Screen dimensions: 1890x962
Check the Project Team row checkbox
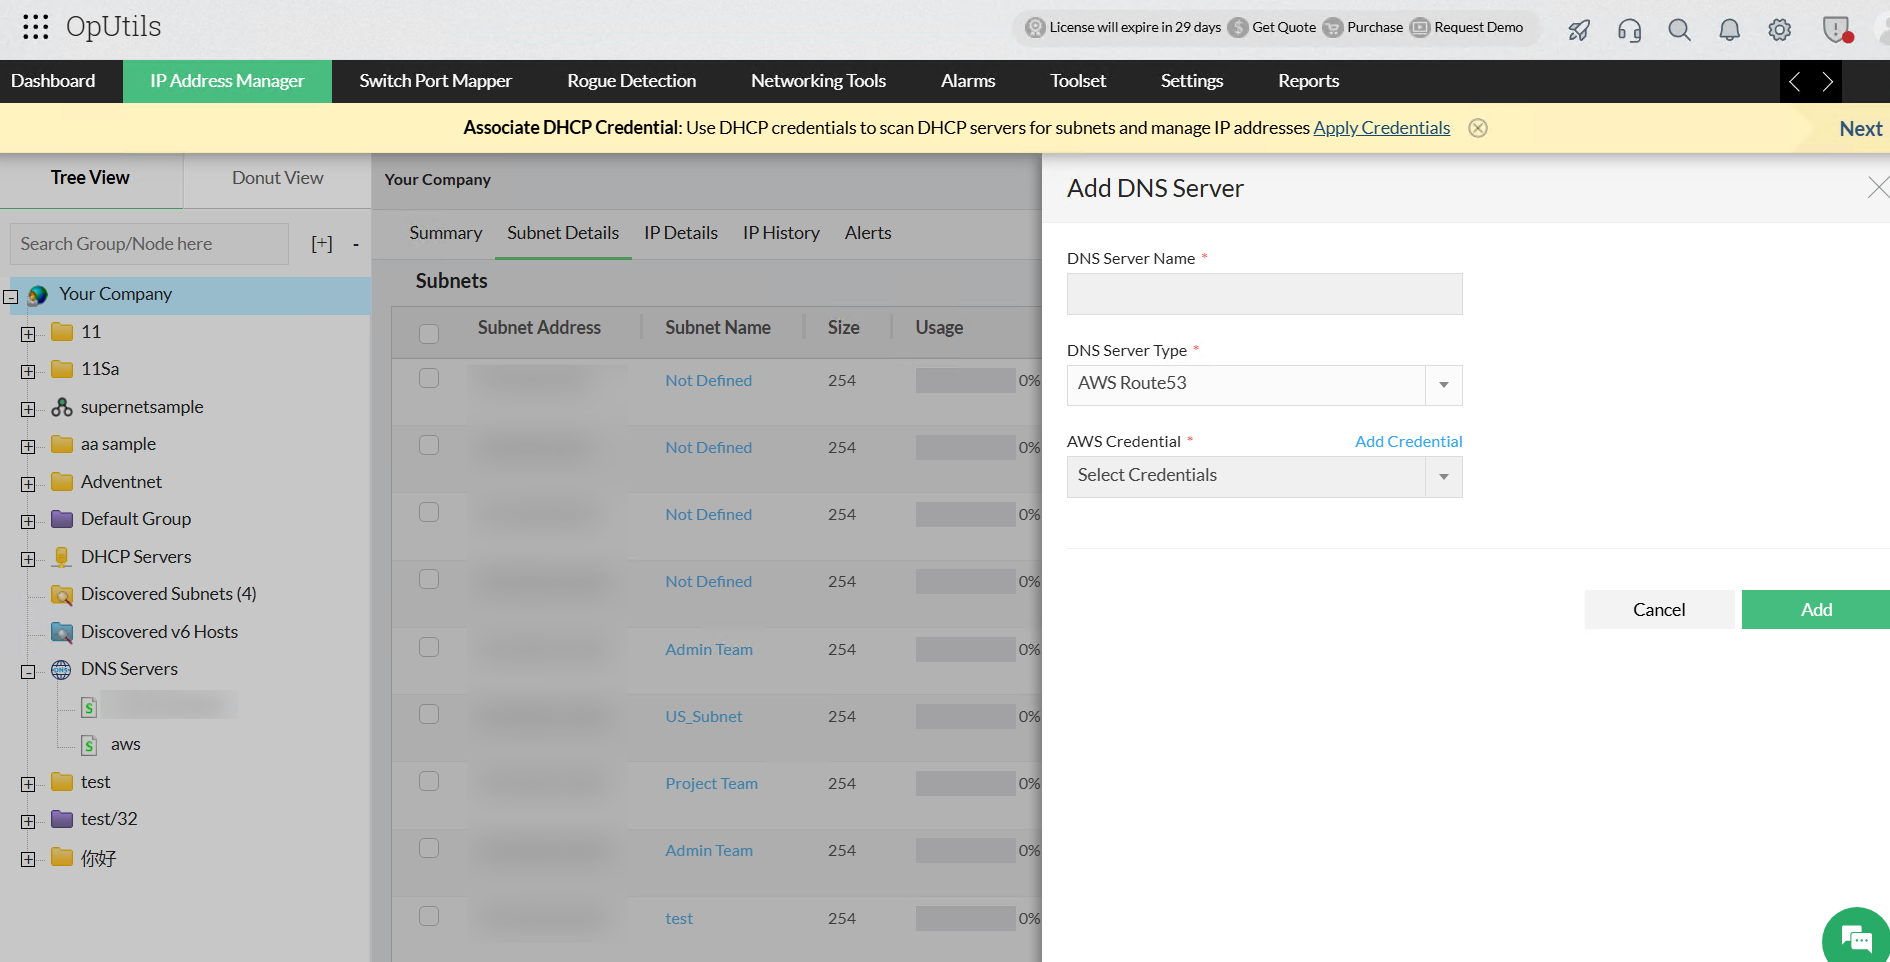[429, 781]
